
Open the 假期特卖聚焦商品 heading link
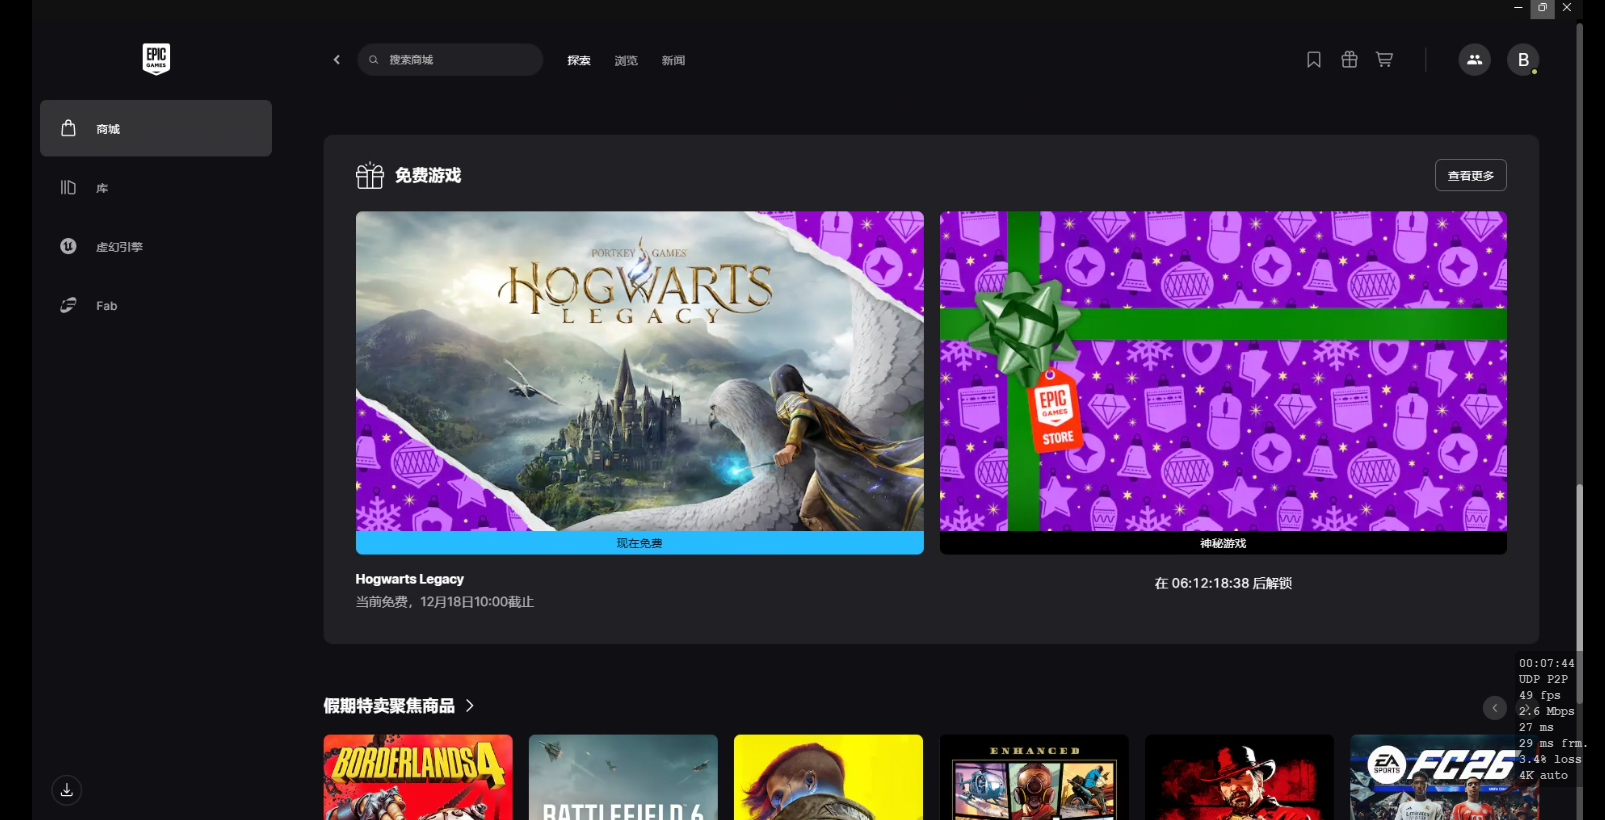click(389, 706)
